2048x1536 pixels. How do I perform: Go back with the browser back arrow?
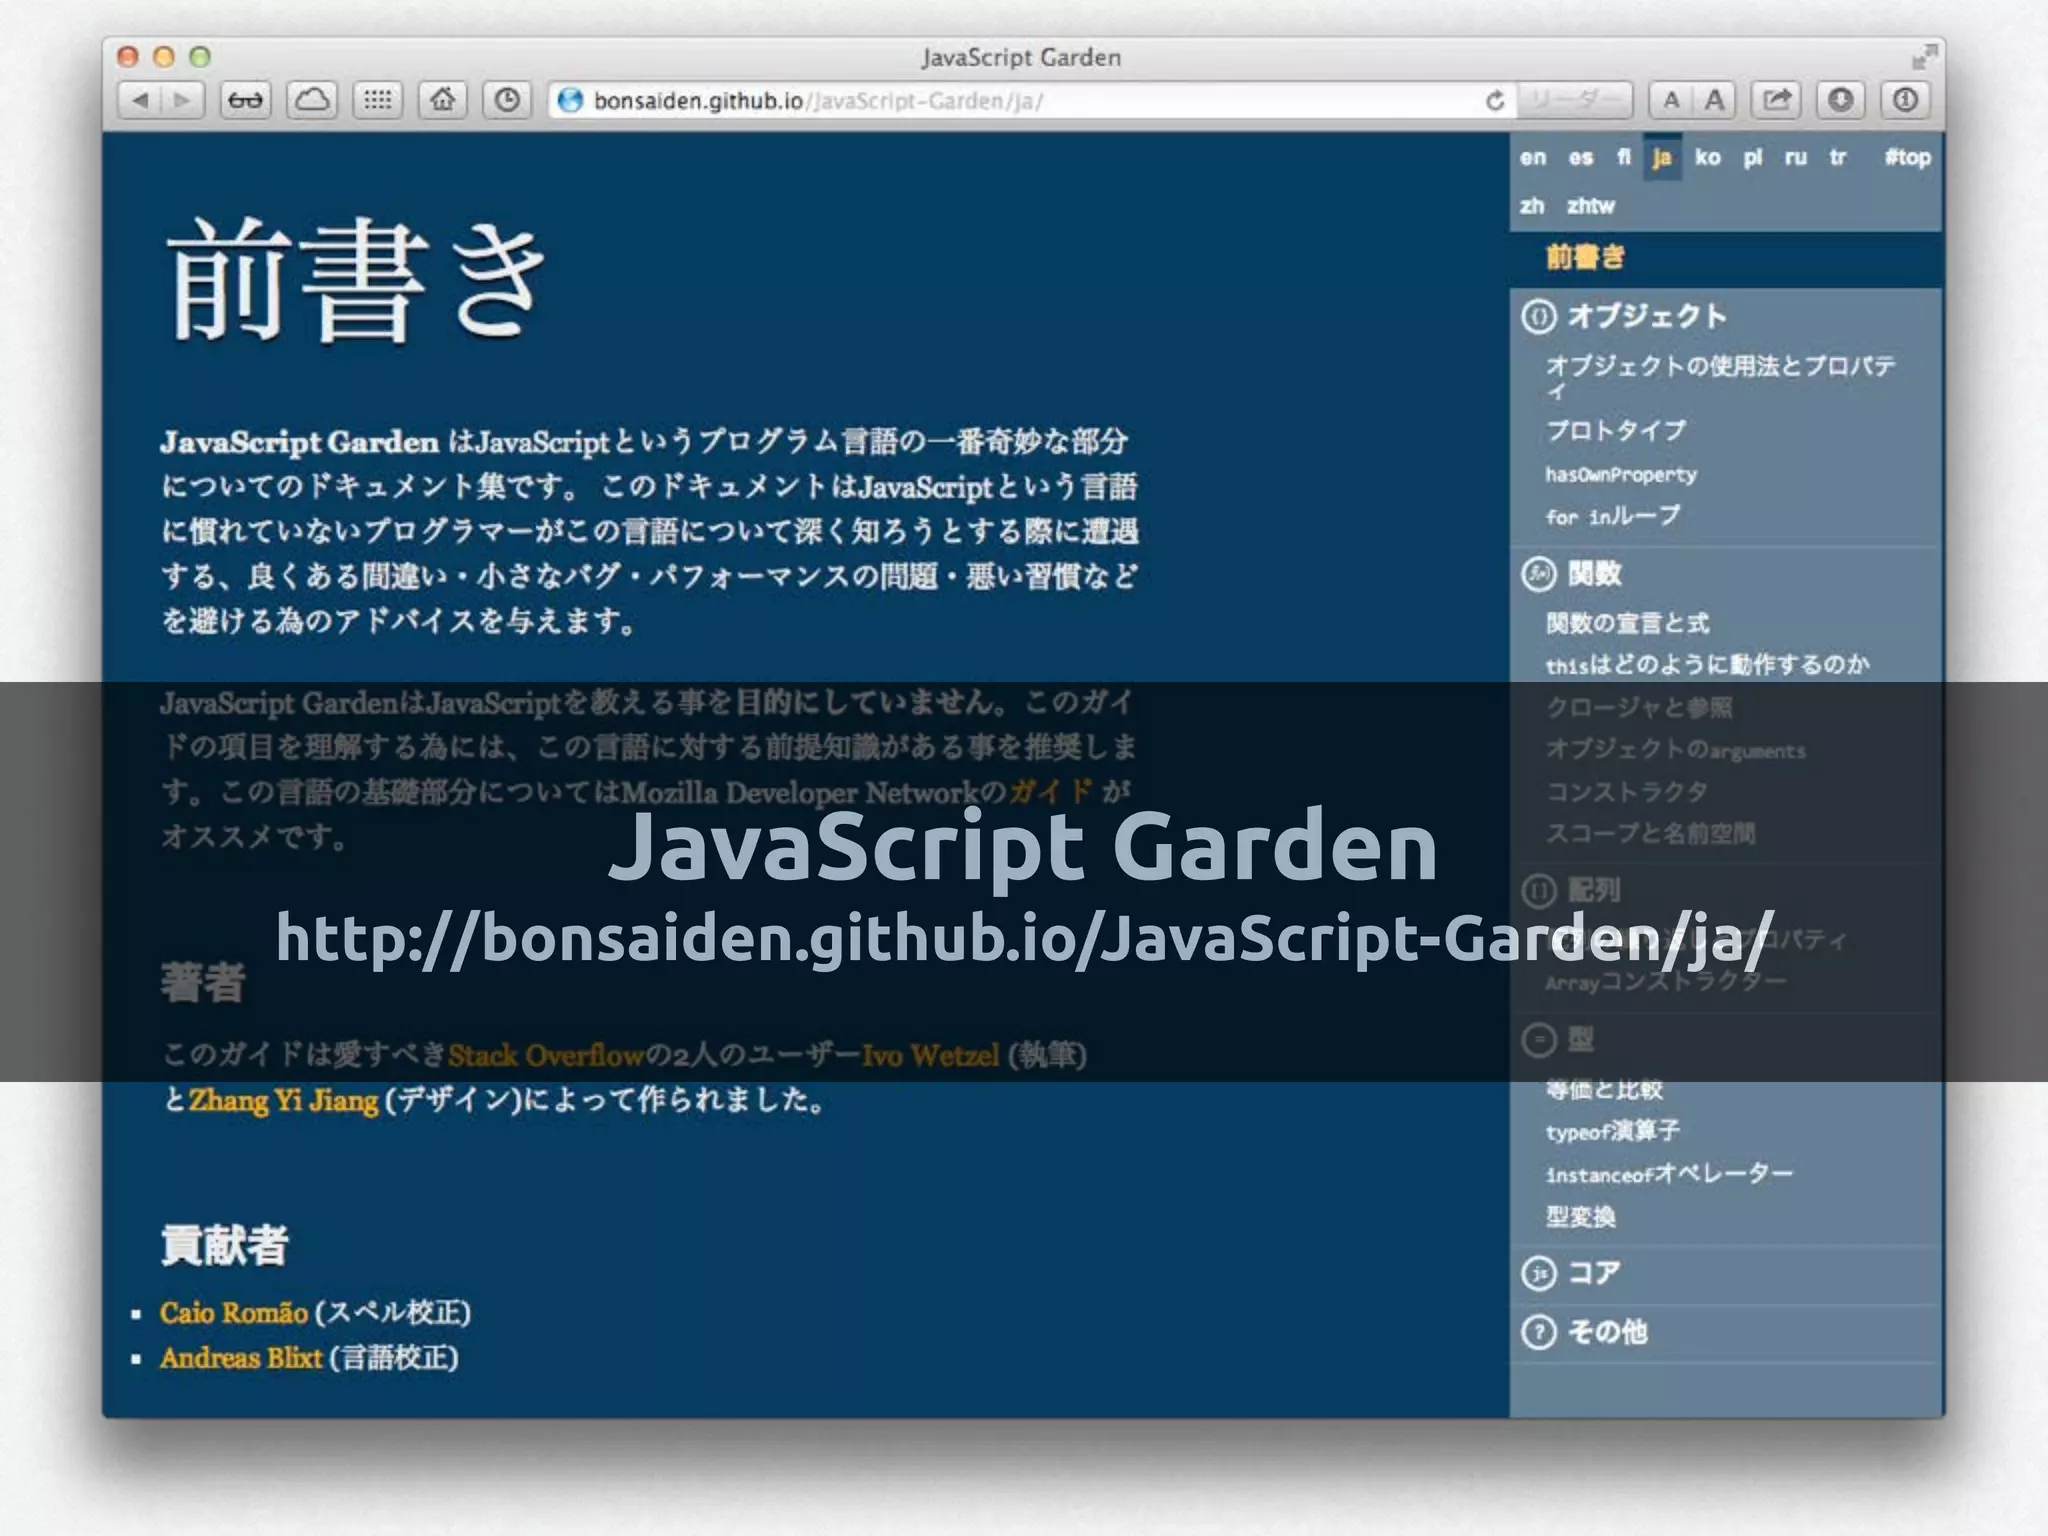pos(140,100)
